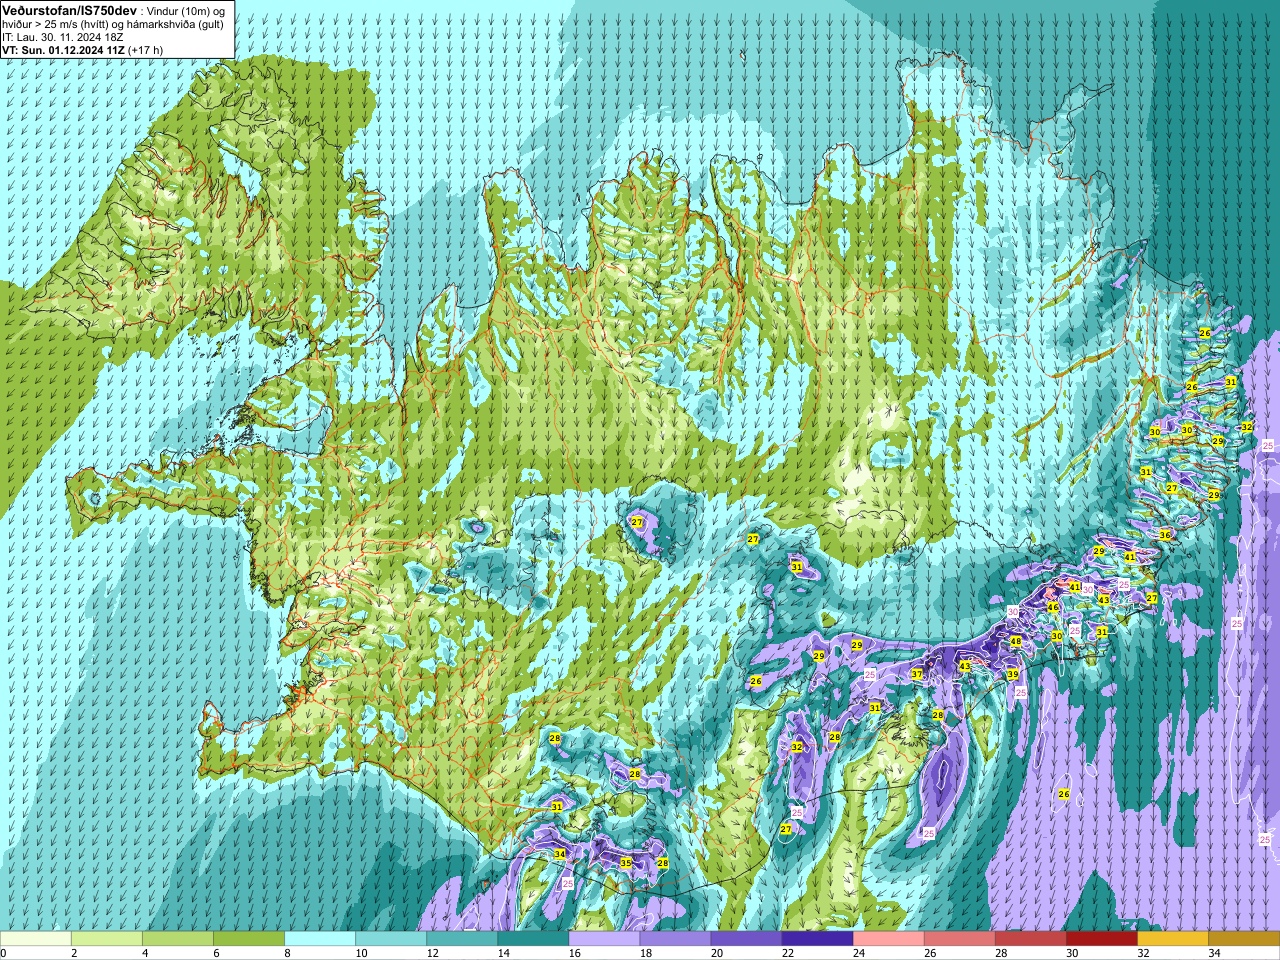
Task: Pick the 12–14 medium teal legend swatch
Action: (x=462, y=939)
